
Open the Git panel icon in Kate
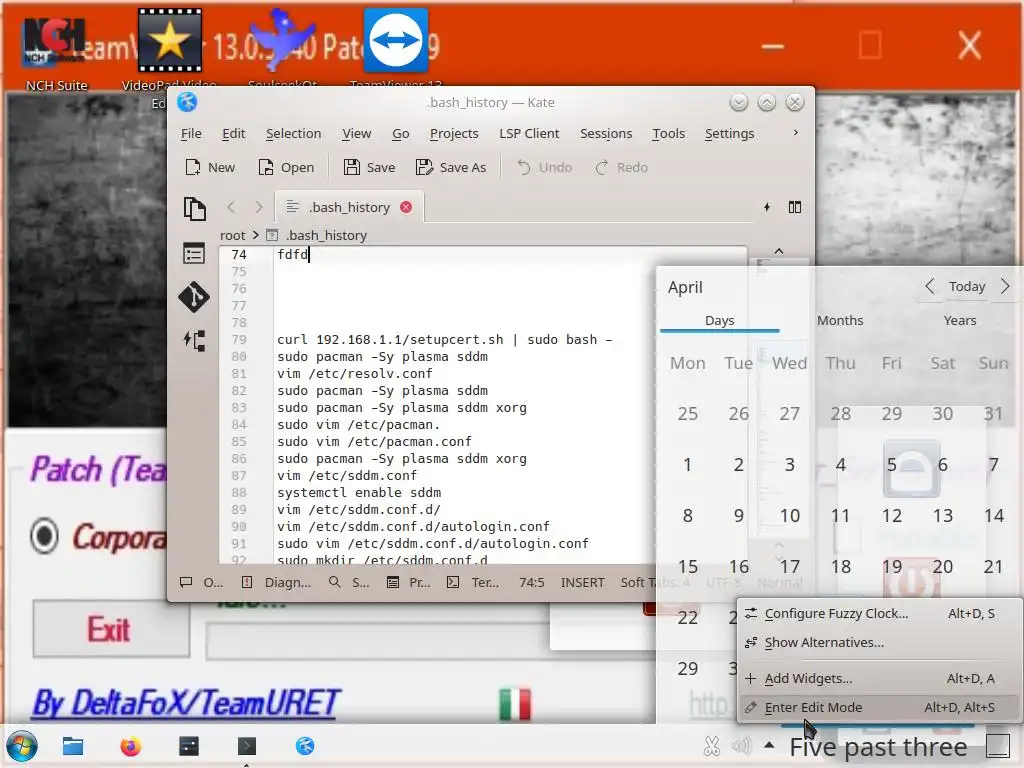[194, 297]
